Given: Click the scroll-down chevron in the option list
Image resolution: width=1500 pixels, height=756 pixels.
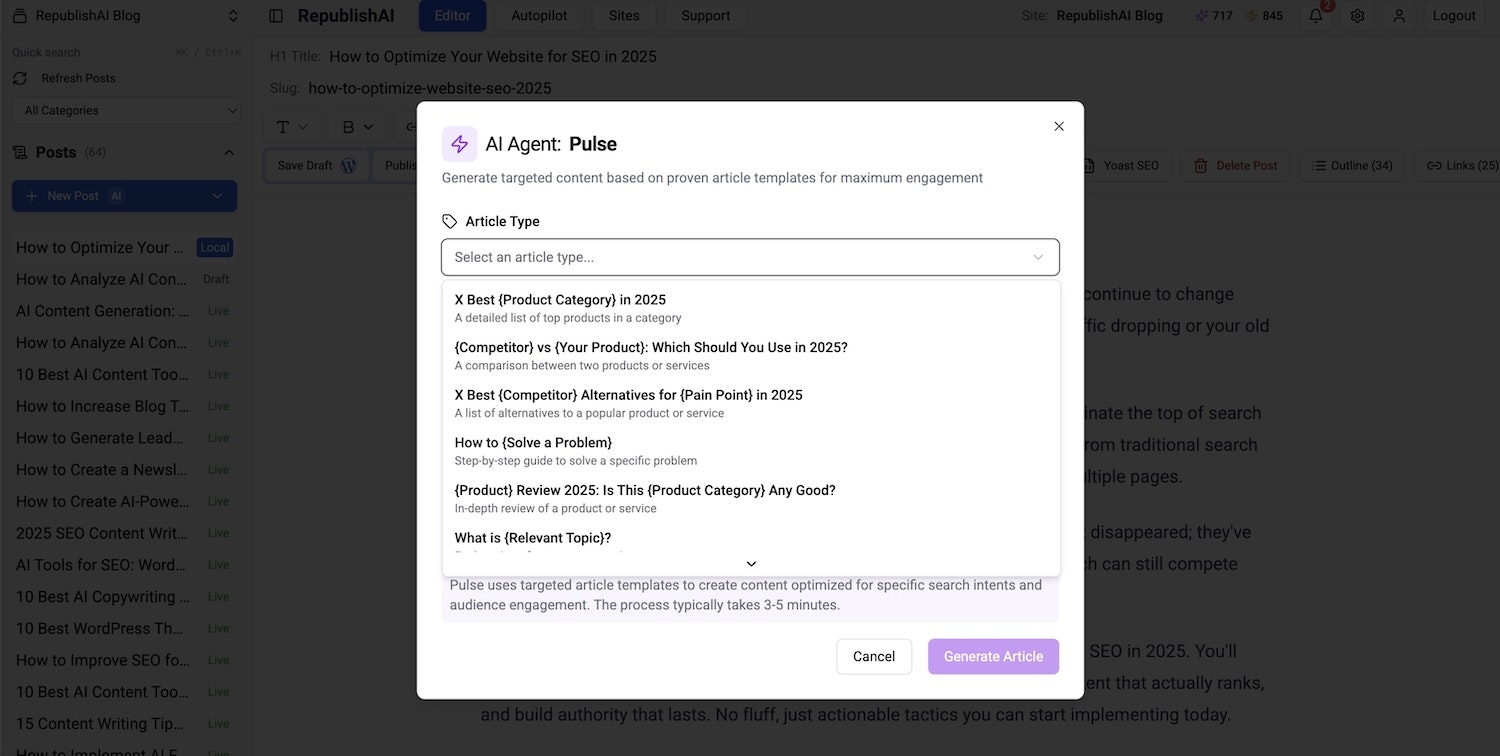Looking at the screenshot, I should point(751,564).
